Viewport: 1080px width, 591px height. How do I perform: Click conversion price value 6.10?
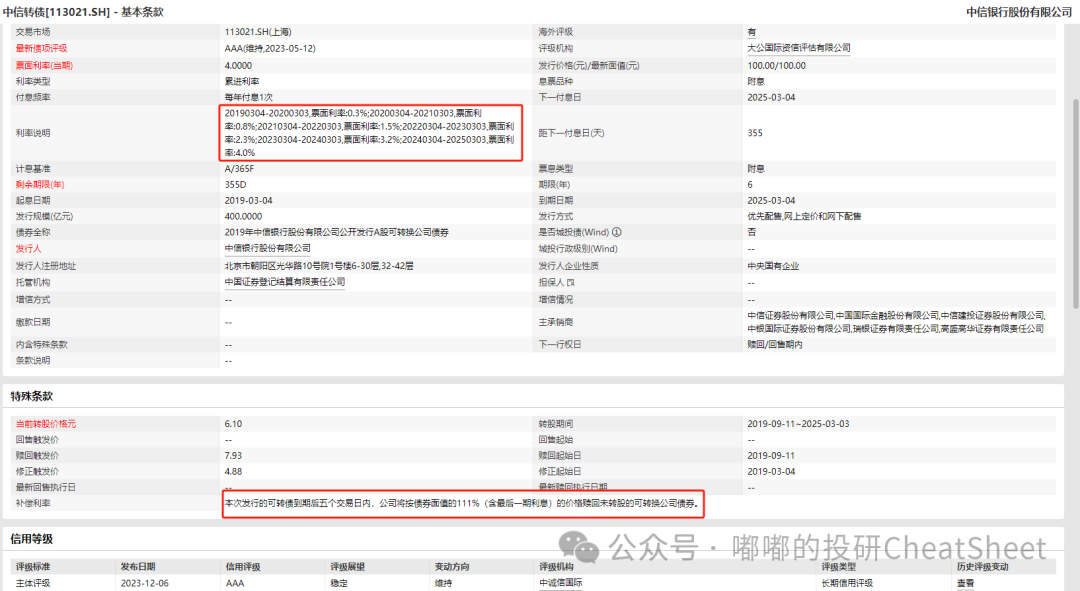(x=233, y=424)
